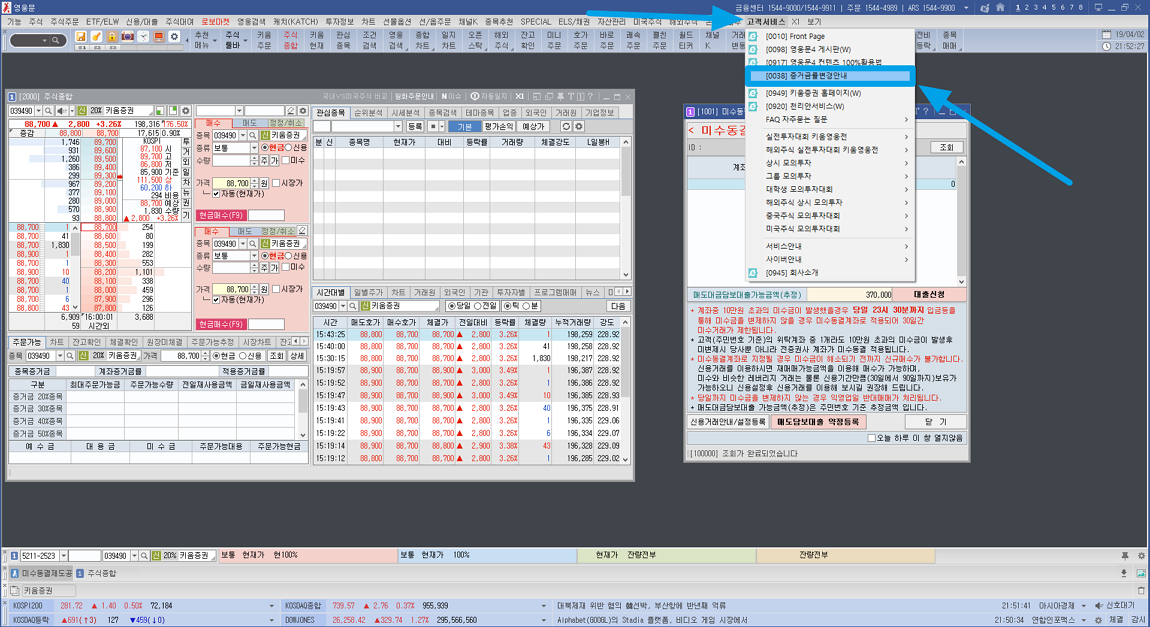Switch to 매도 tab in upper order panel
Image resolution: width=1150 pixels, height=627 pixels.
pyautogui.click(x=249, y=123)
